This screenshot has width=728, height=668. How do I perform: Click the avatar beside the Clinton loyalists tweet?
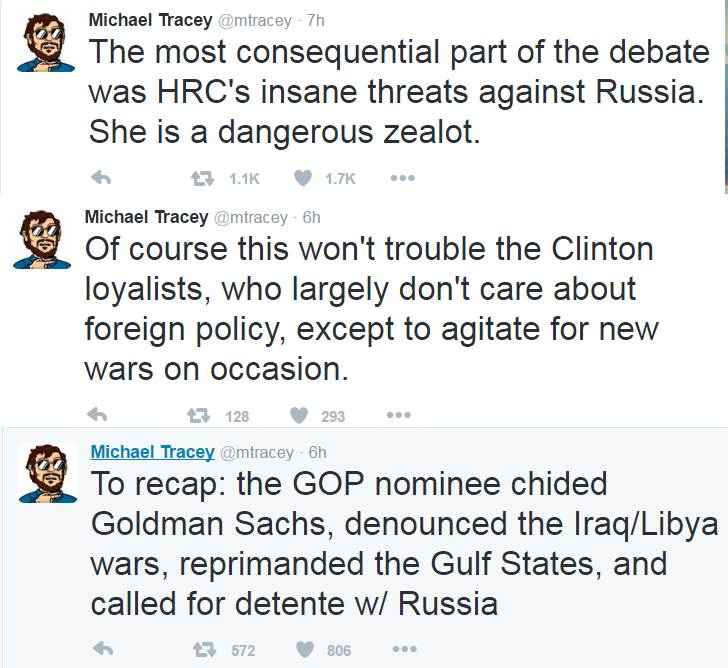click(41, 241)
